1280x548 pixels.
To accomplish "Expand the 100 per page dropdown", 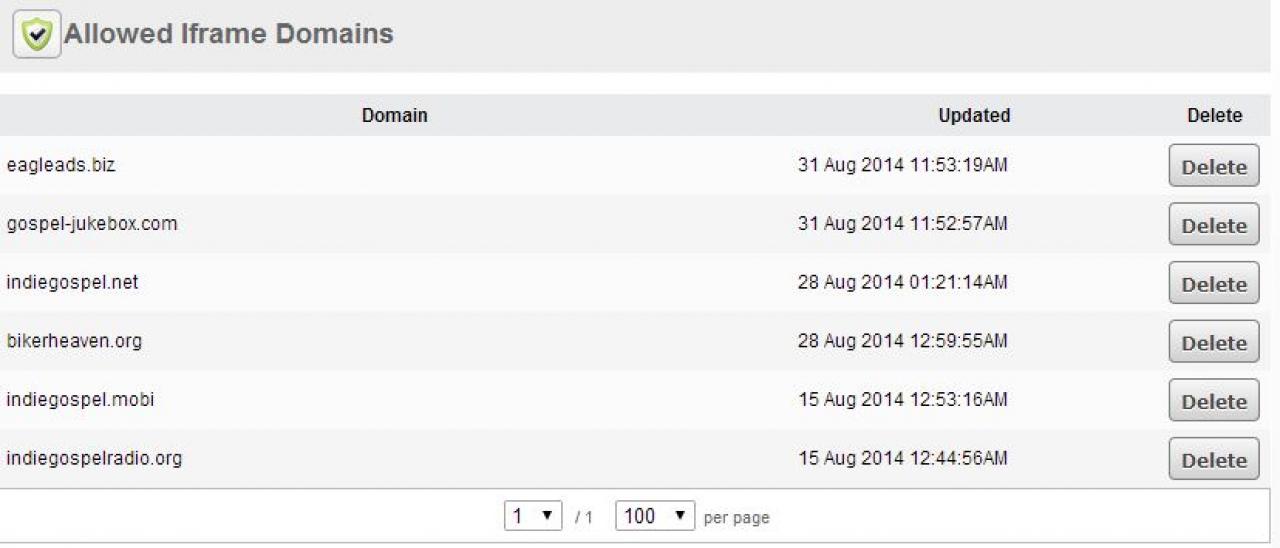I will click(654, 516).
